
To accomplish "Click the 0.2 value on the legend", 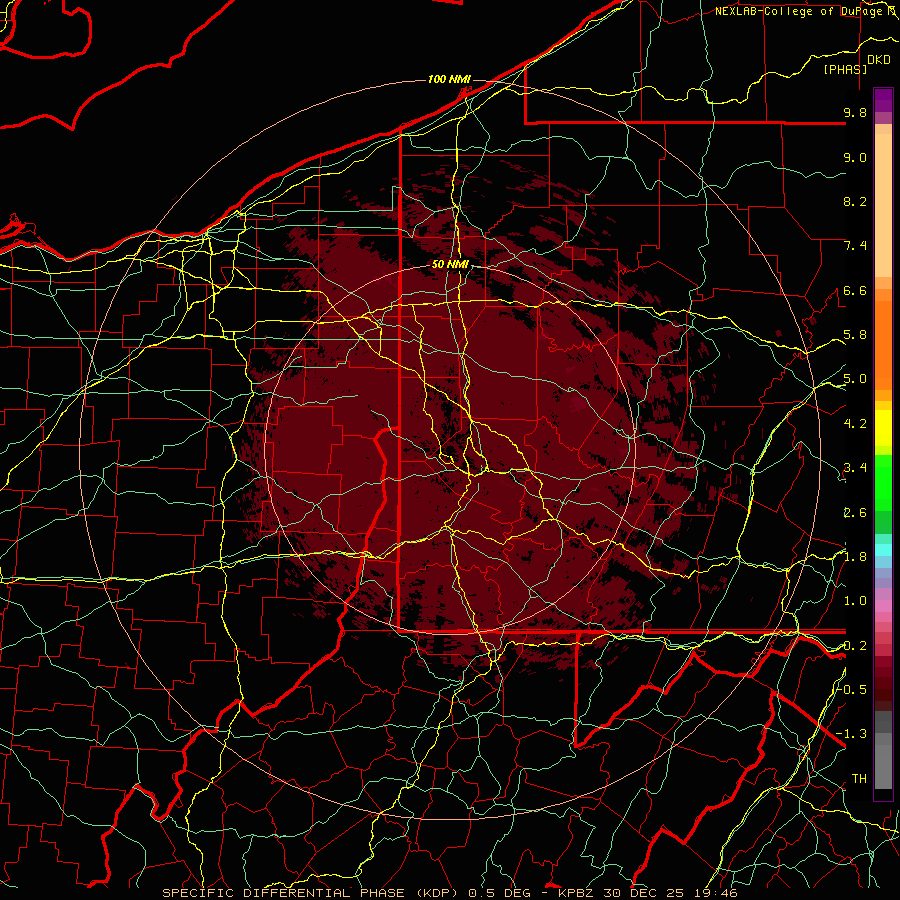I will click(x=855, y=646).
